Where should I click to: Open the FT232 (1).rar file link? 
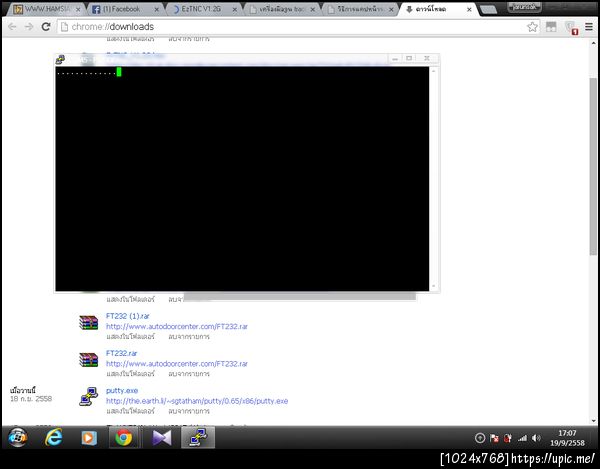tap(127, 316)
